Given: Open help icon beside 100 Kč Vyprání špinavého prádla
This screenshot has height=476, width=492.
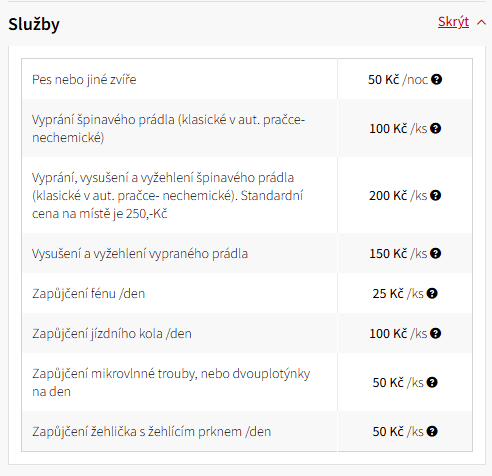Looking at the screenshot, I should [435, 128].
